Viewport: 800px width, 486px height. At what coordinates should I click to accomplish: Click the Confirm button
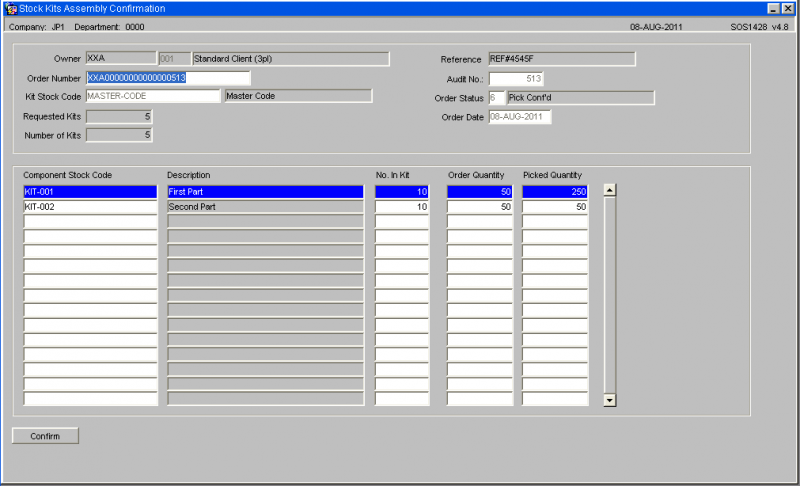pyautogui.click(x=45, y=436)
